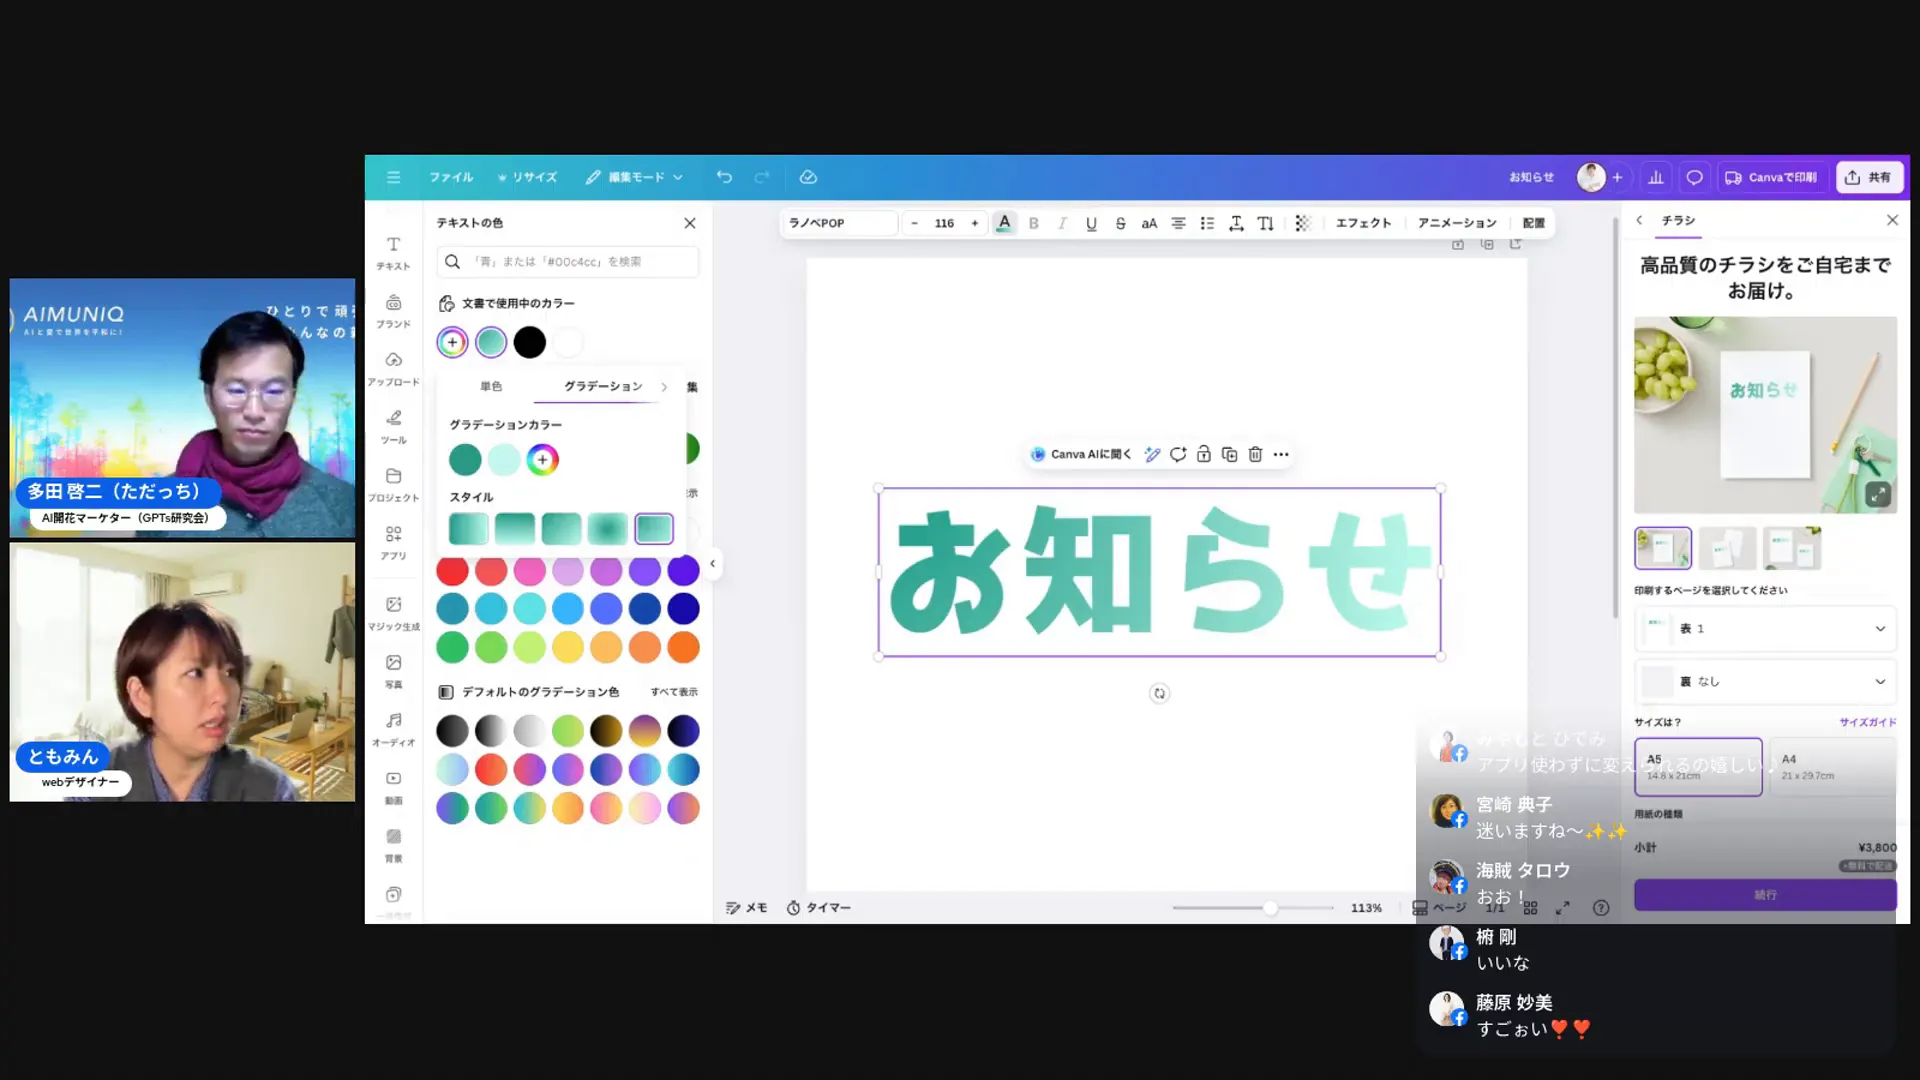Image resolution: width=1920 pixels, height=1080 pixels.
Task: Expand the gradient style row chevron
Action: [664, 386]
